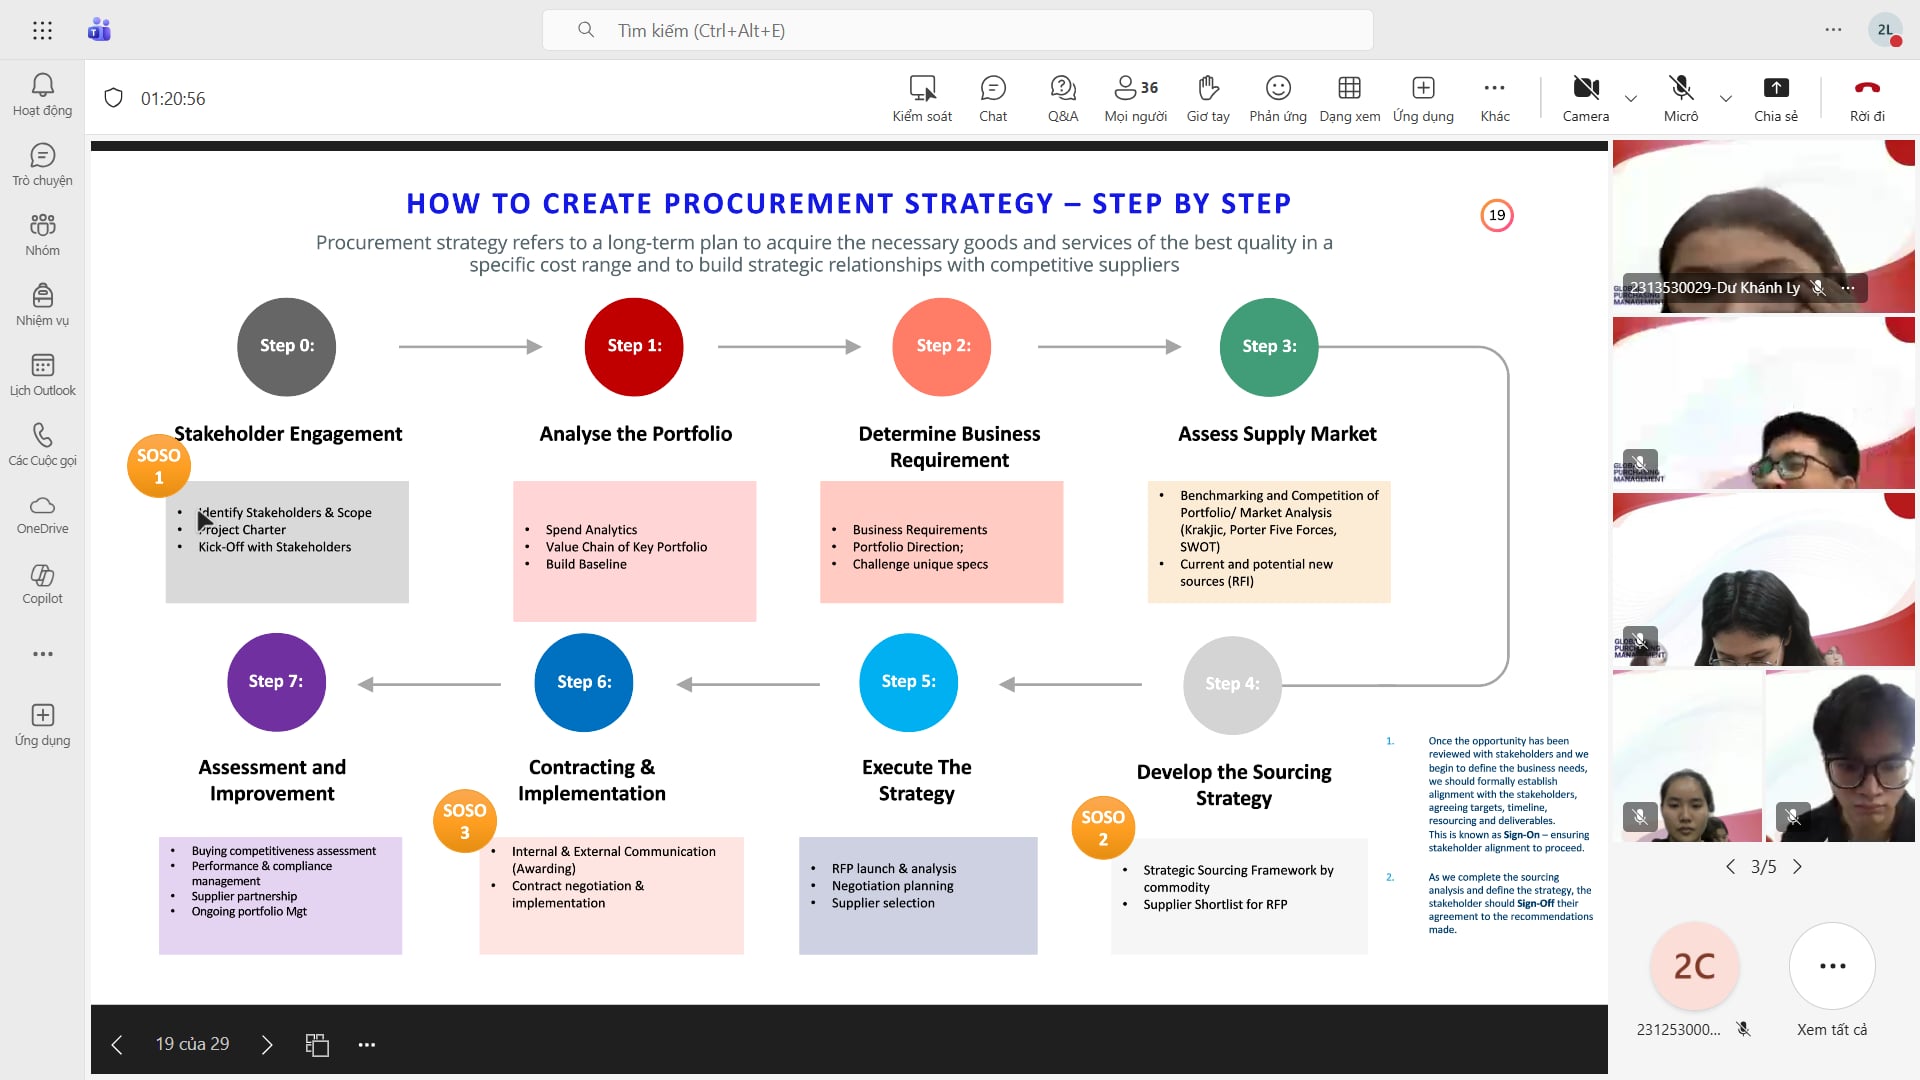
Task: Expand the Camera options dropdown arrow
Action: click(x=1631, y=98)
